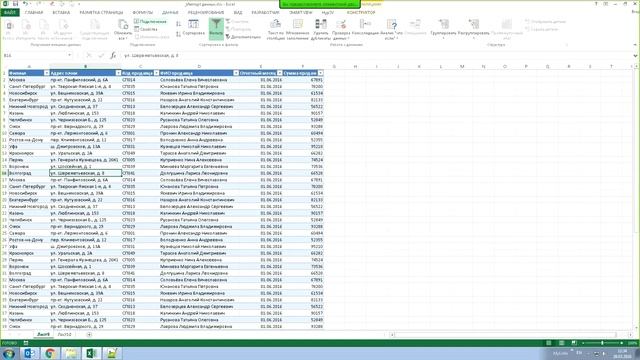
Task: Switch to КОНСТРУКТОР ribbon tab
Action: 361,13
